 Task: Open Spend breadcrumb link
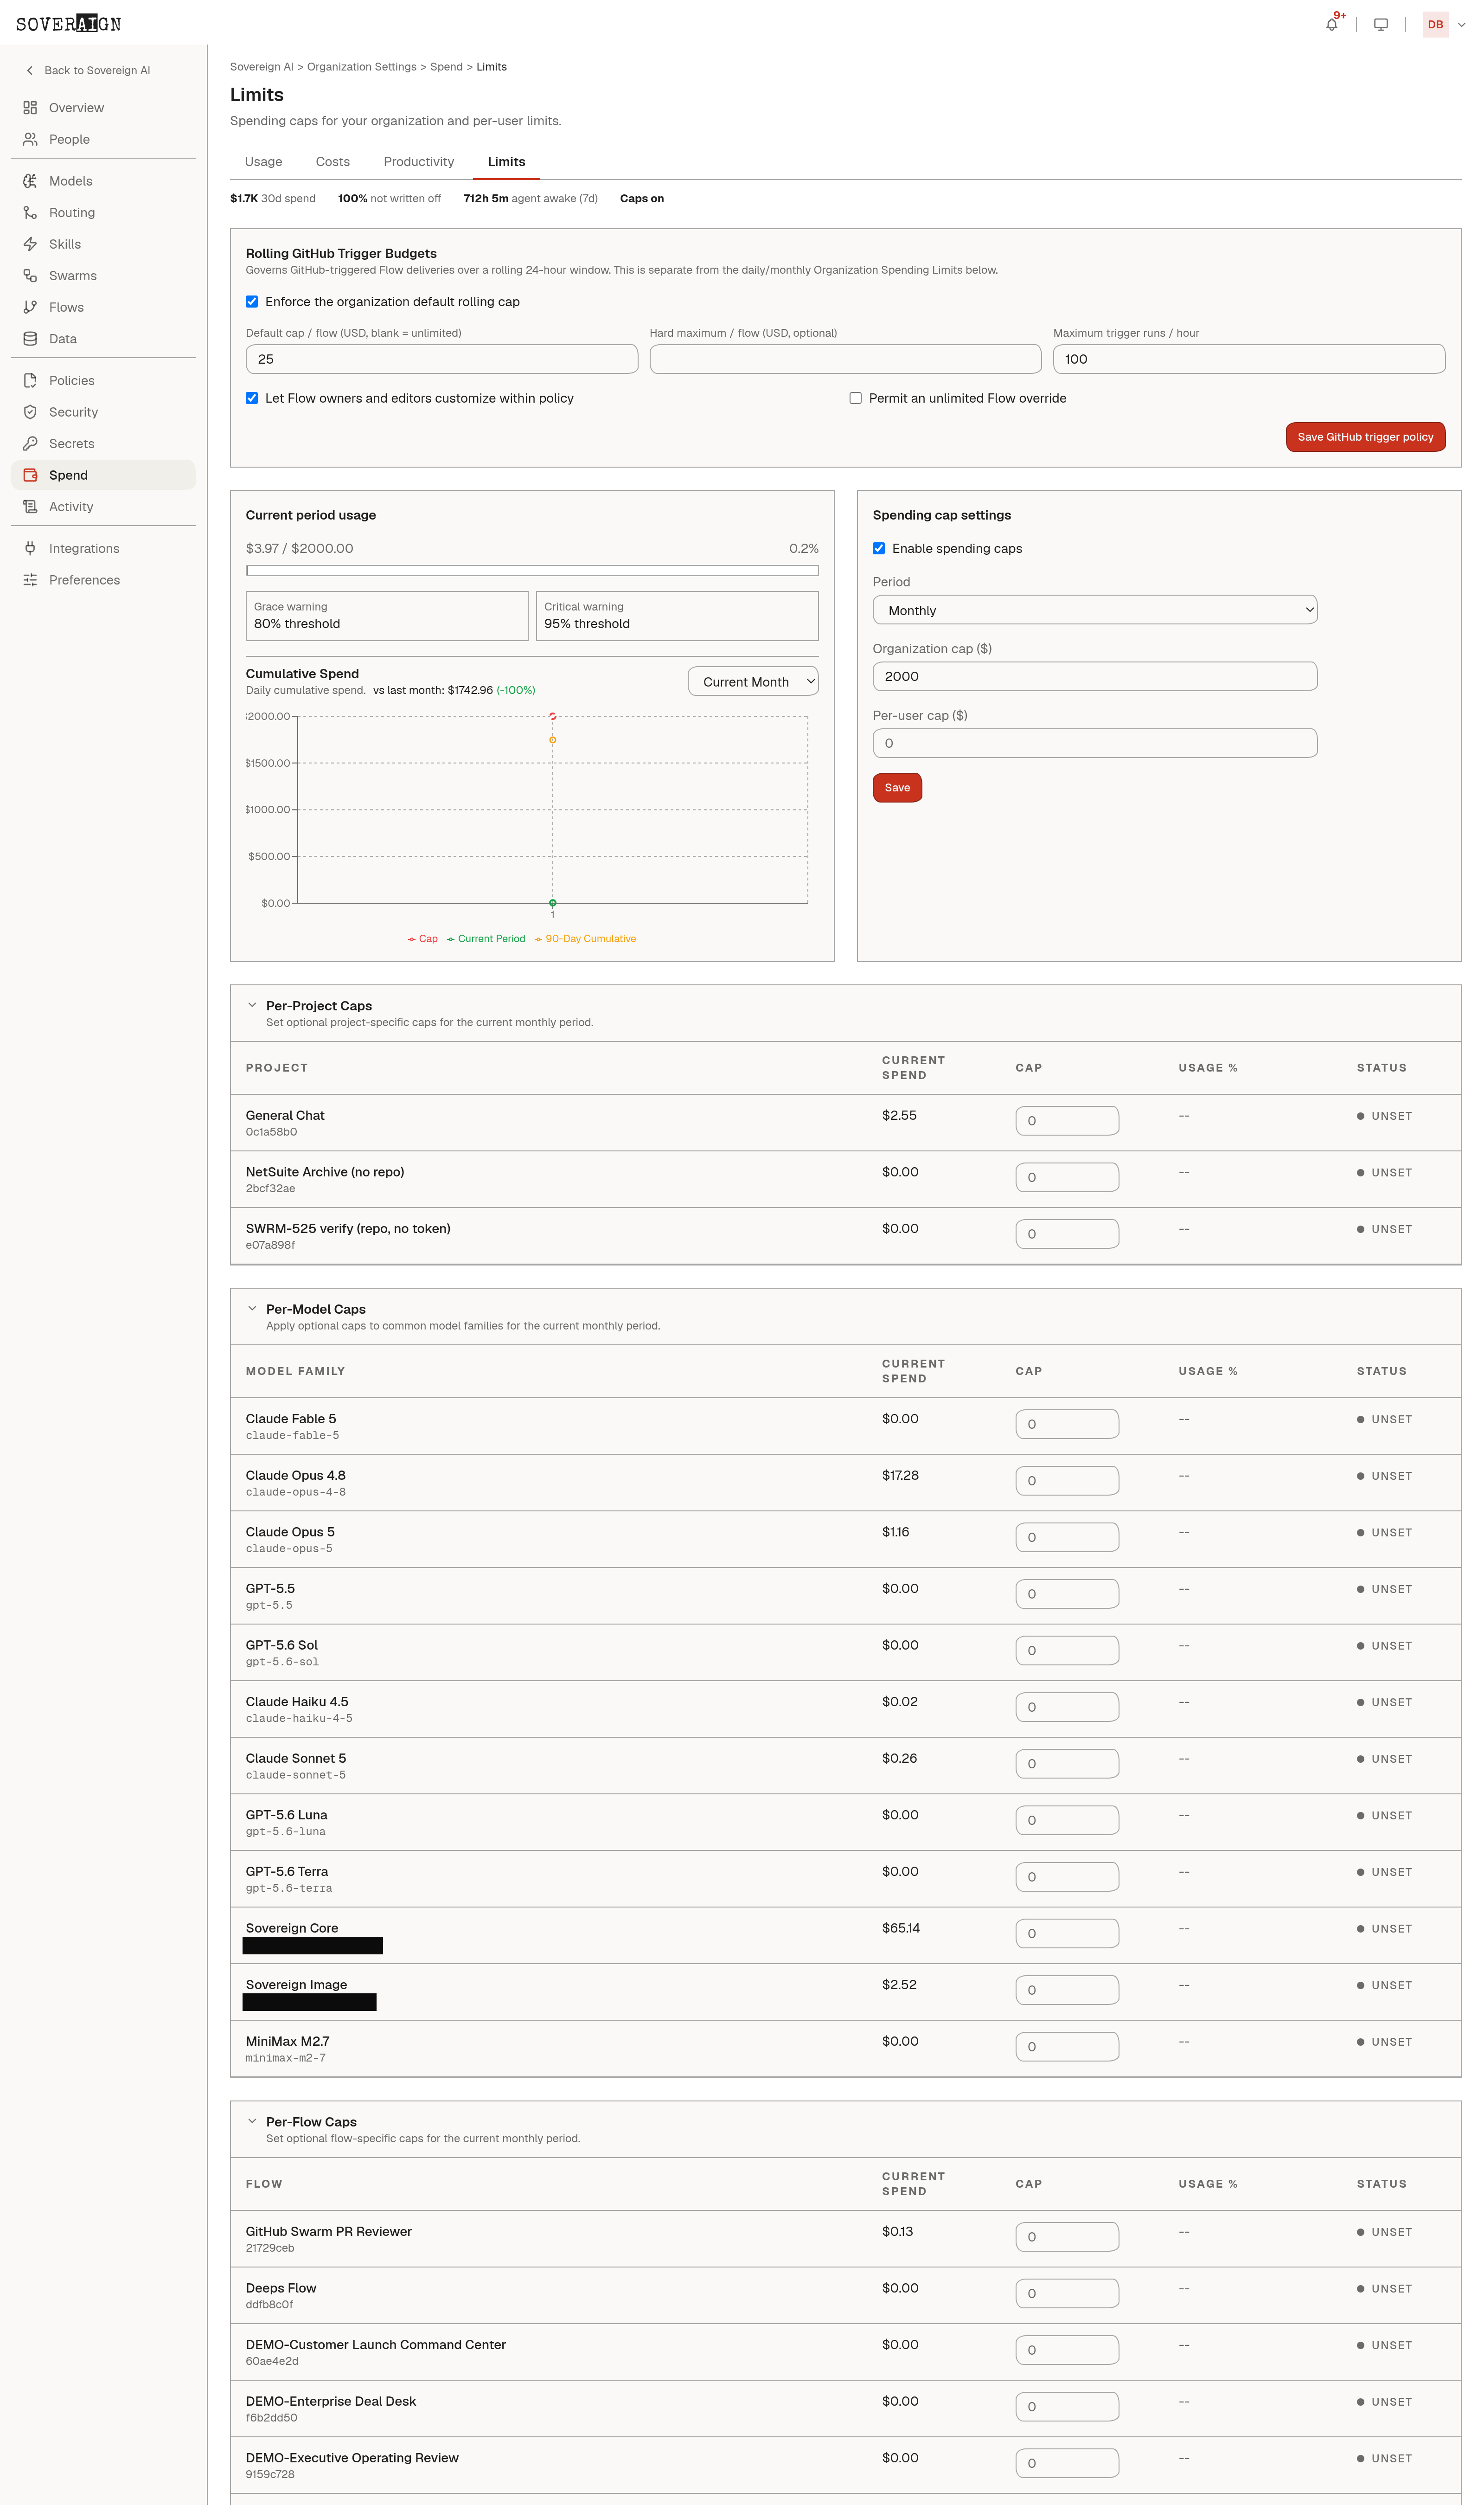click(x=446, y=67)
